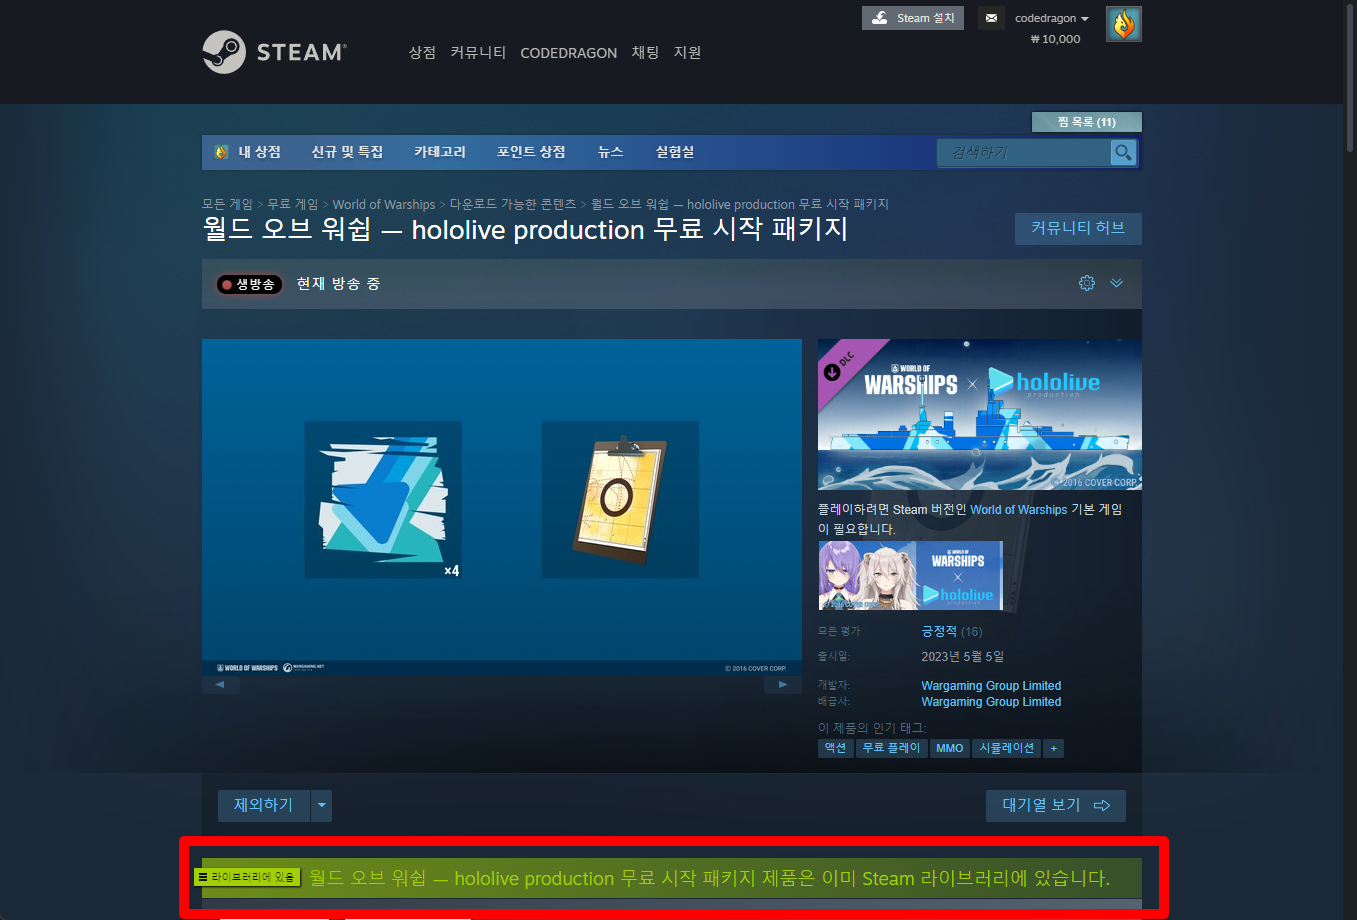The width and height of the screenshot is (1357, 920).
Task: Open broadcast settings gear icon
Action: tap(1087, 283)
